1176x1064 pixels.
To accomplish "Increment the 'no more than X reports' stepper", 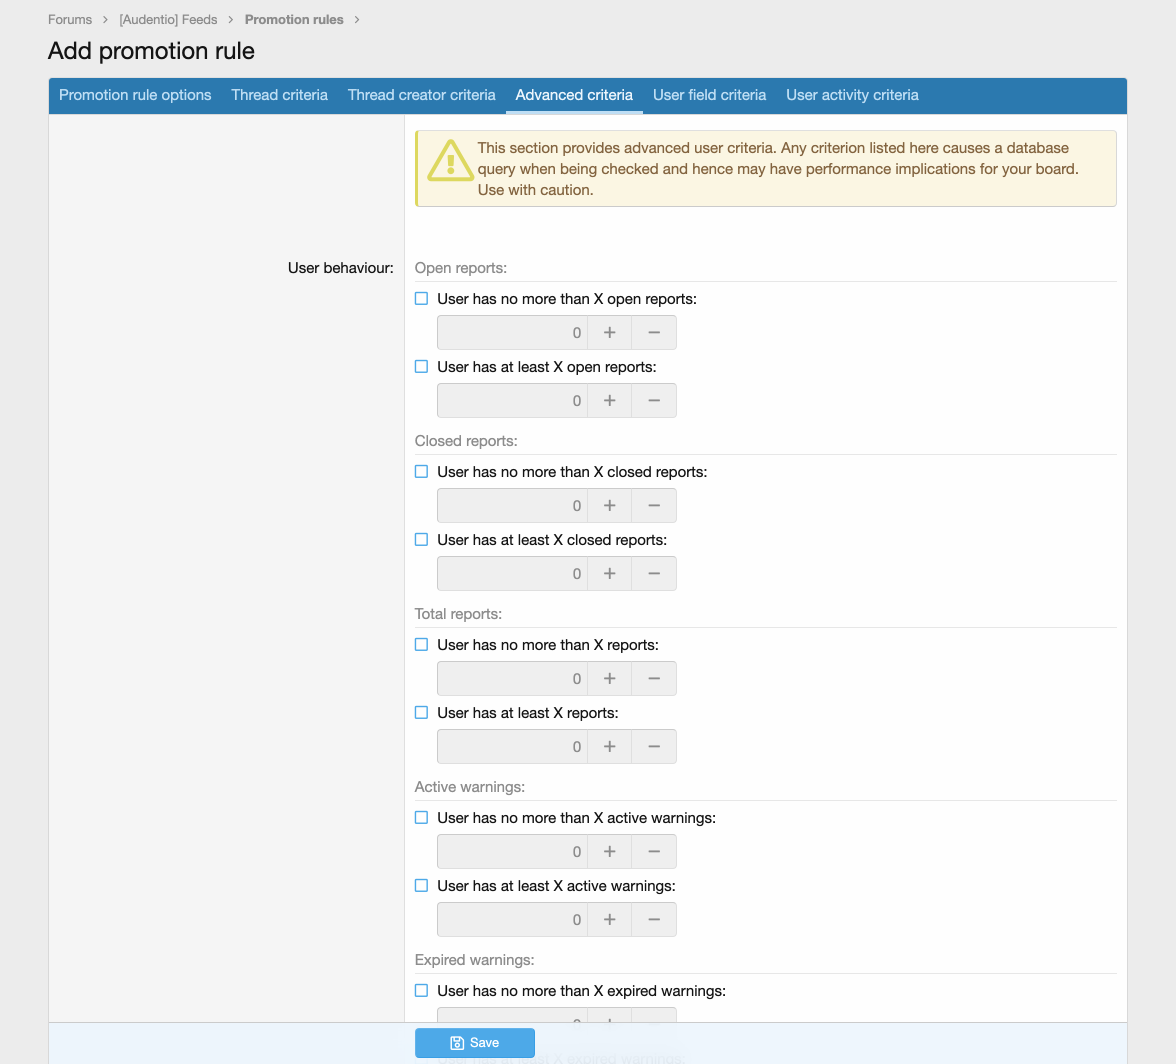I will tap(609, 679).
